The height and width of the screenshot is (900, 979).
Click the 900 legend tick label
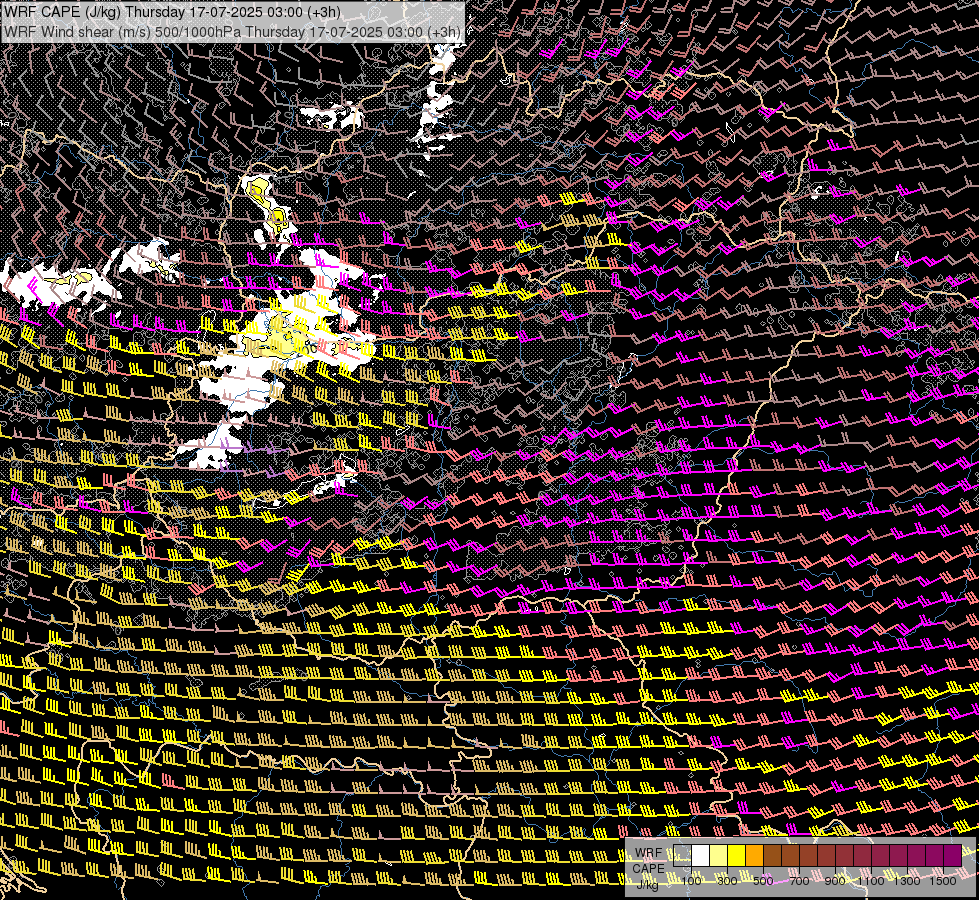pos(835,881)
